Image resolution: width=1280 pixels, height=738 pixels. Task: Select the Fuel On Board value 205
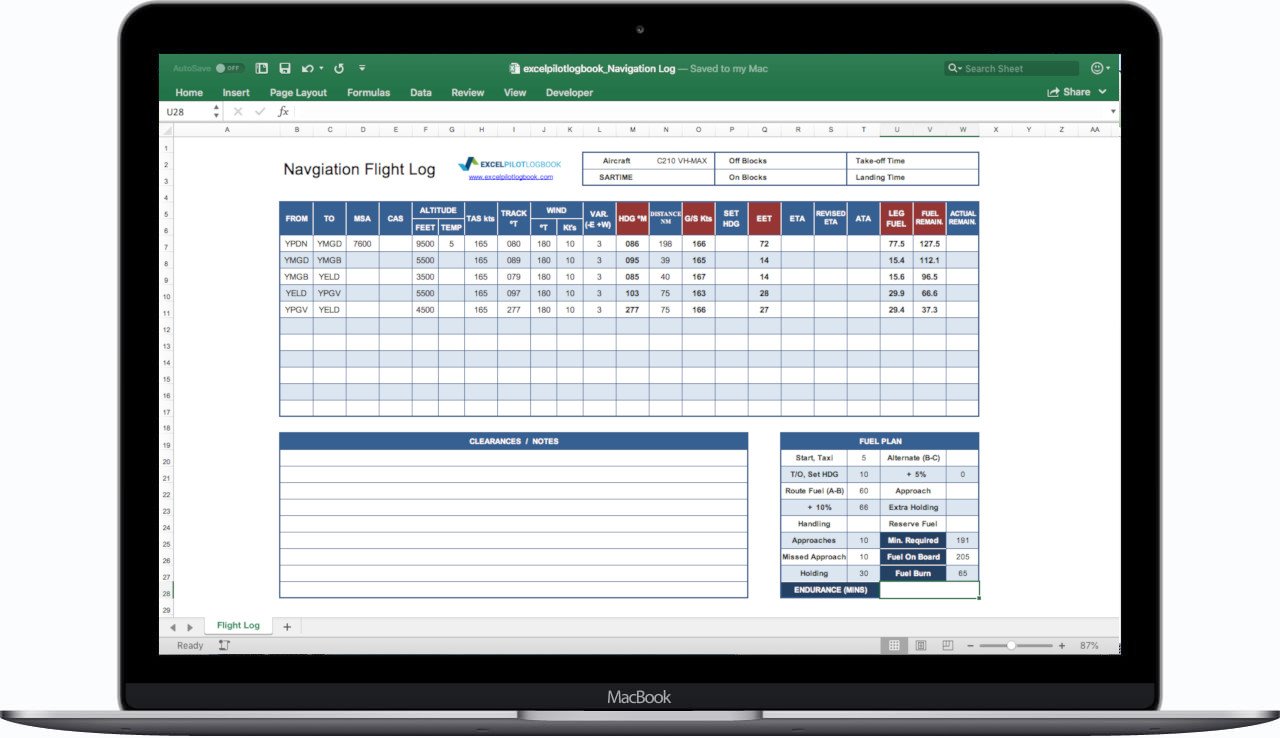pos(963,557)
